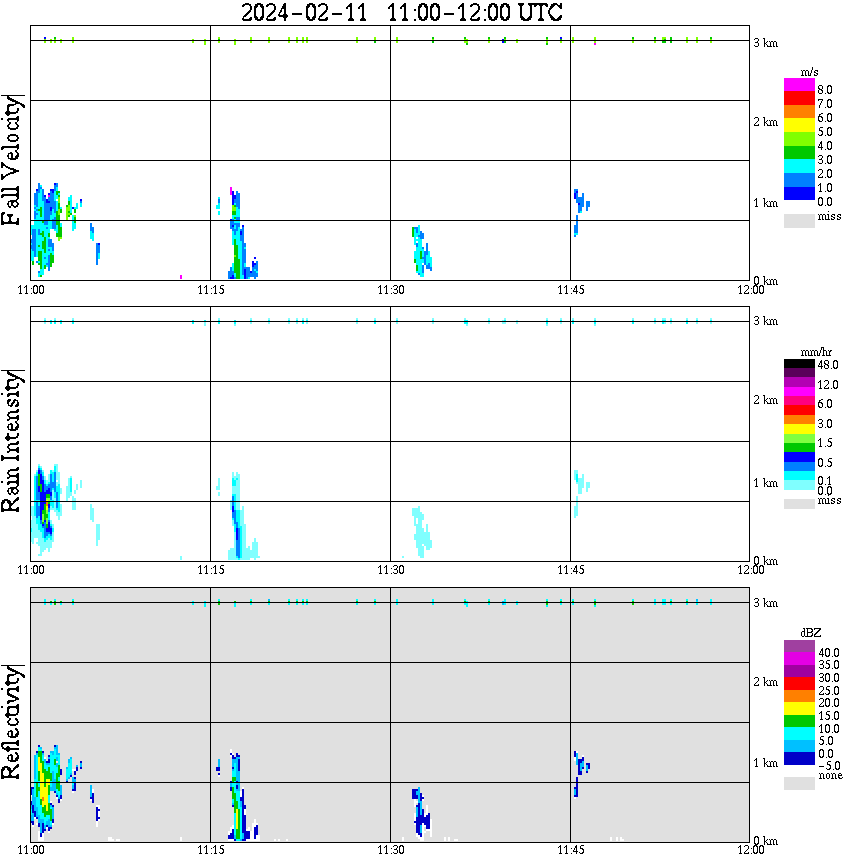Click the 11:00 tick under the Reflectivity plot
The height and width of the screenshot is (868, 850).
[31, 850]
